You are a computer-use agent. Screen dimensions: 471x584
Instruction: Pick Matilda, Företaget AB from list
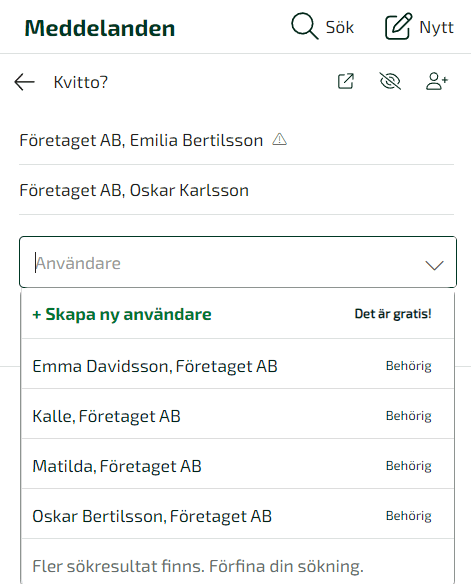click(238, 466)
